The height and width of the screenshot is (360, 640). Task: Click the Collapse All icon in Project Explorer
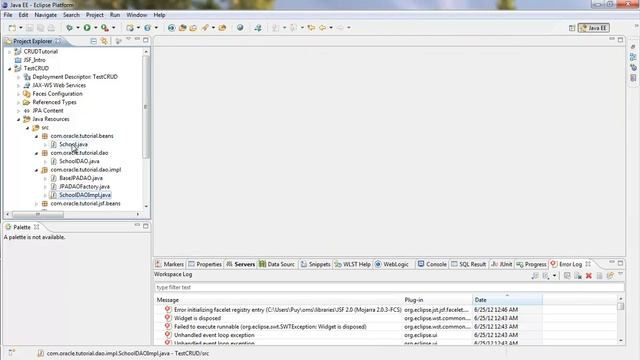[93, 41]
